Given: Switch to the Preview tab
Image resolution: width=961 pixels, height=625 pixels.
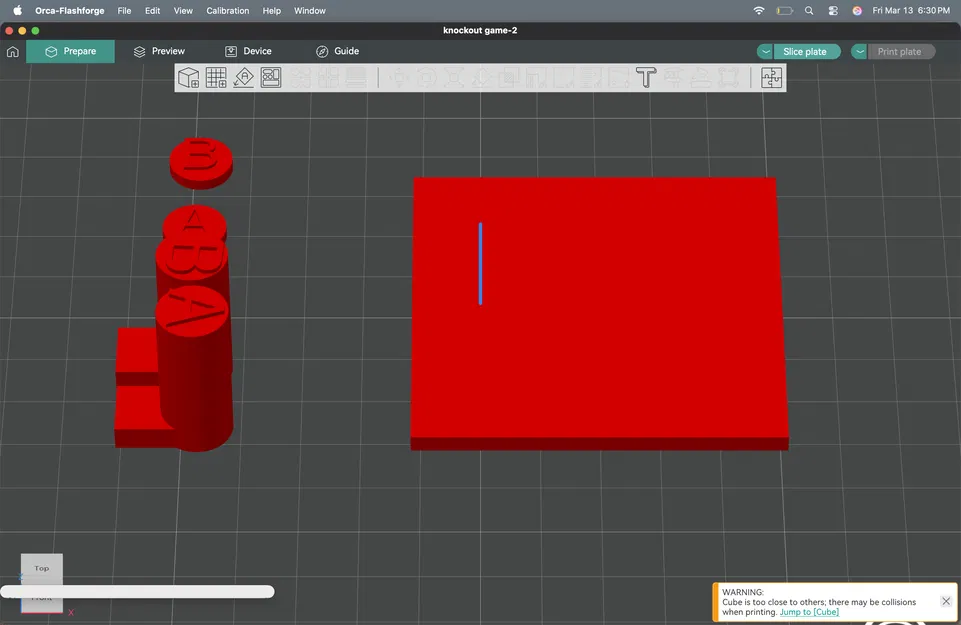Looking at the screenshot, I should [x=159, y=51].
